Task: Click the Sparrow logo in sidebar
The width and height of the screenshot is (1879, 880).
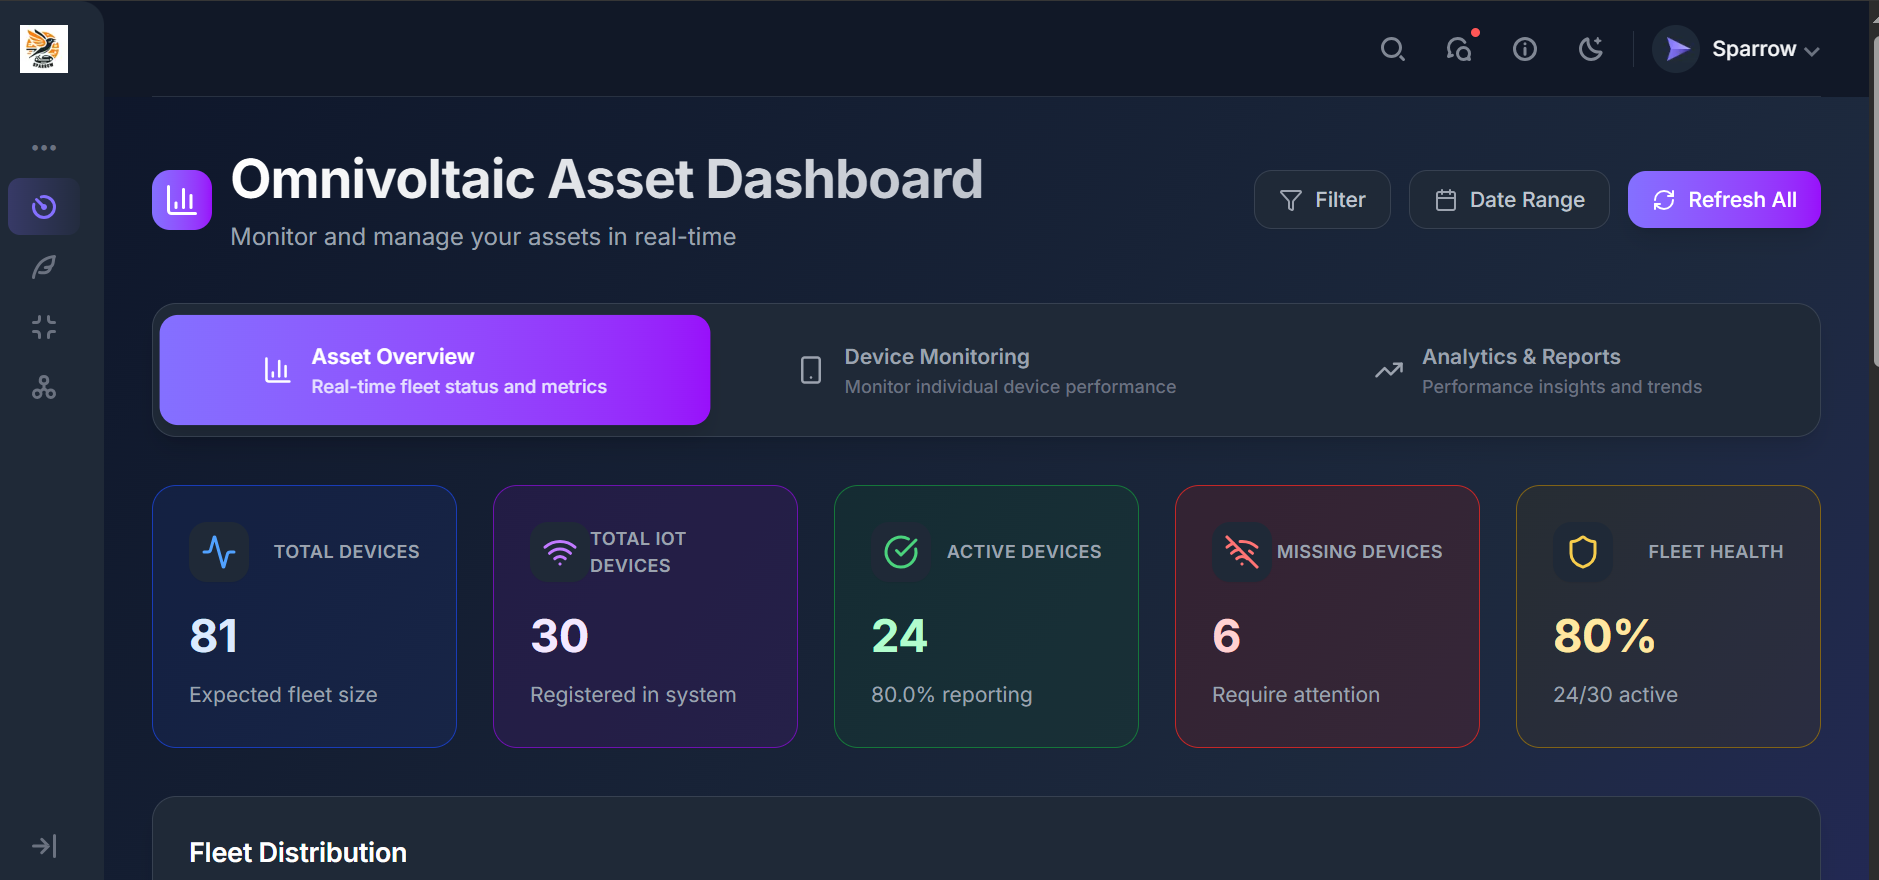Action: (44, 49)
